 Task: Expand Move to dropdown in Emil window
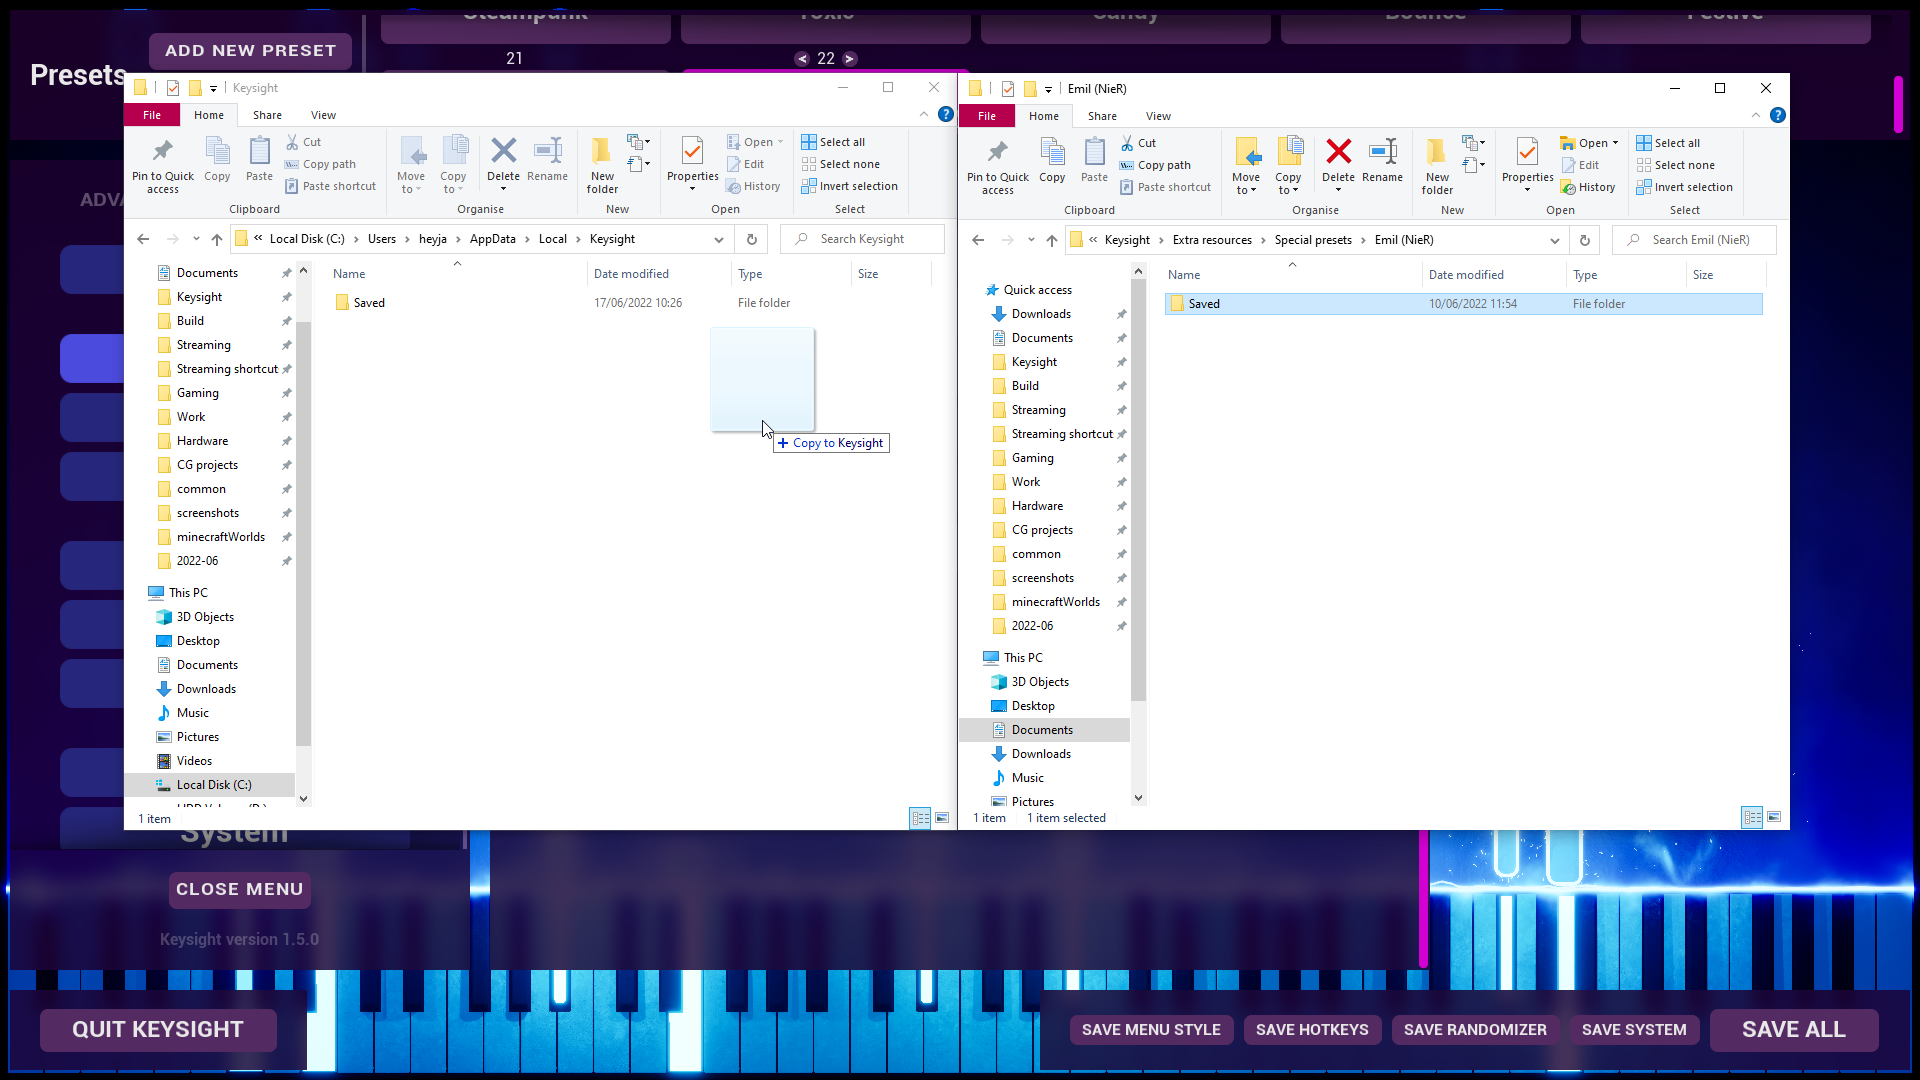coord(1246,184)
